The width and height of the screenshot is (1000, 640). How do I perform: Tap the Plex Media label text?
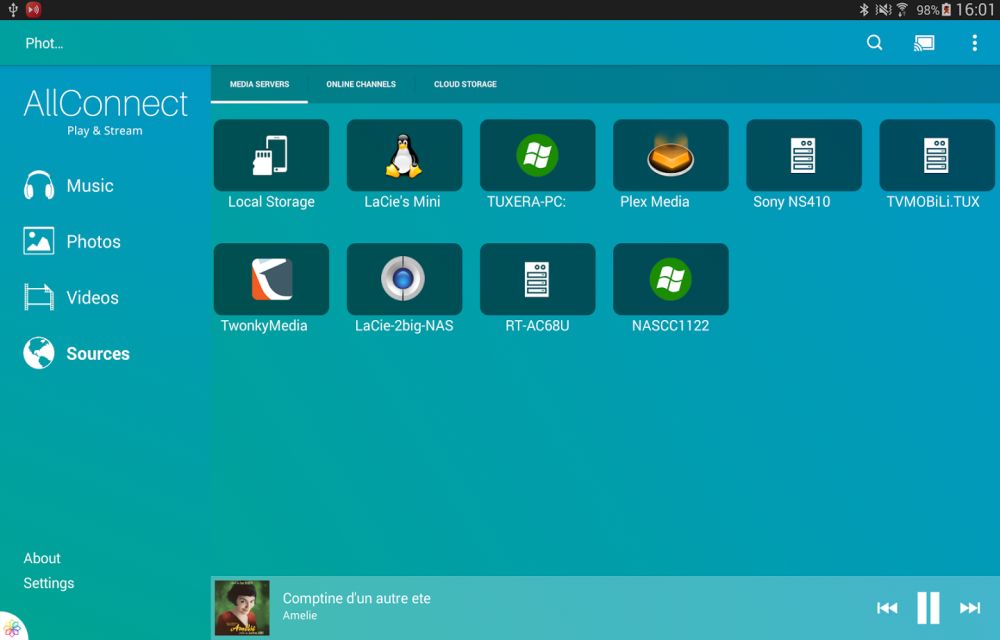pyautogui.click(x=654, y=202)
